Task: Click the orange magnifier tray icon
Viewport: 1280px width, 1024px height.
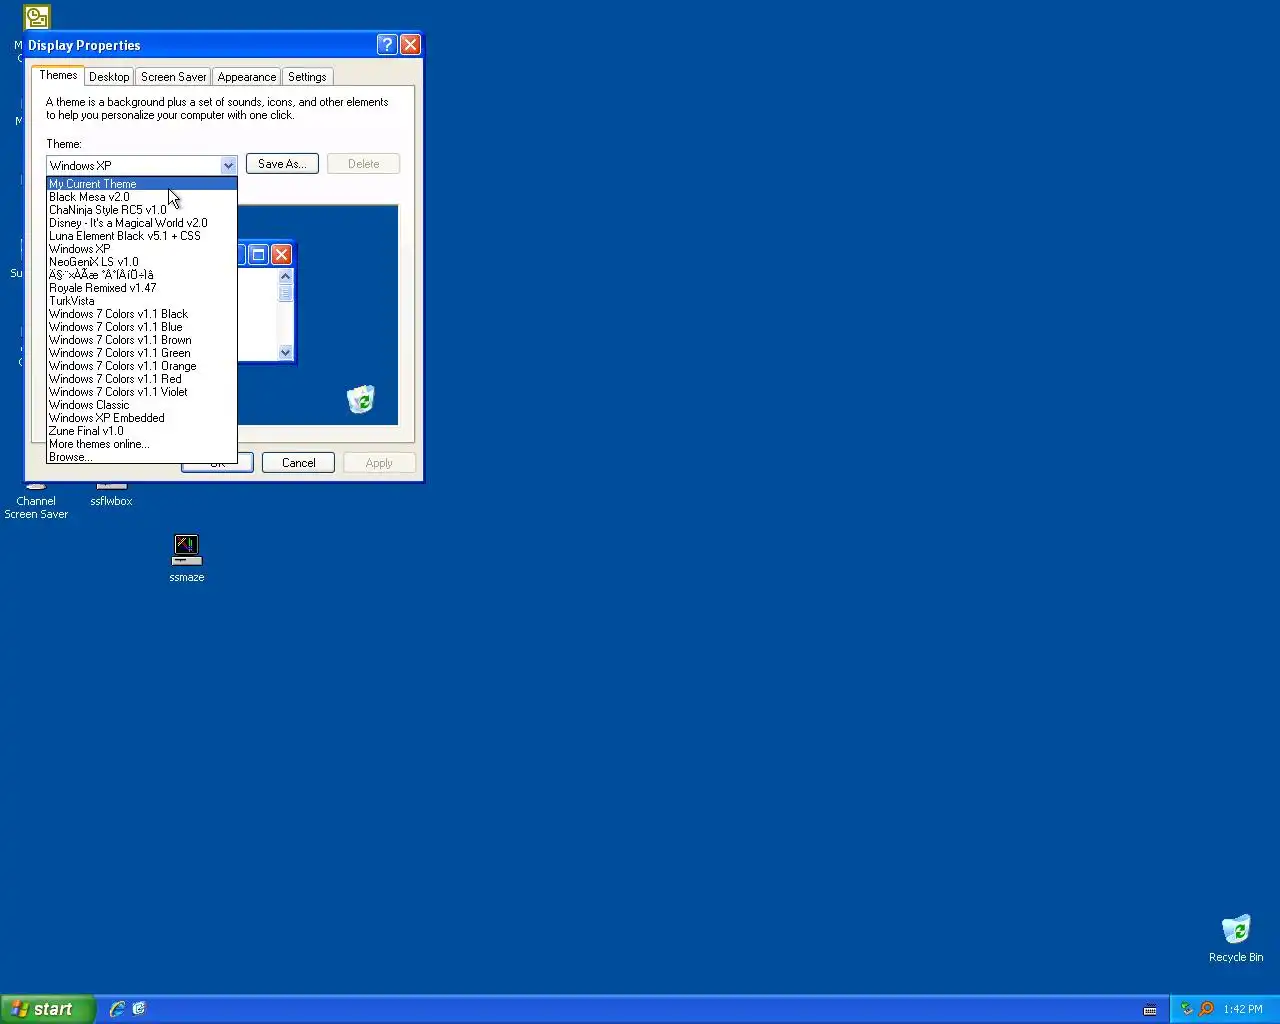Action: point(1206,1009)
